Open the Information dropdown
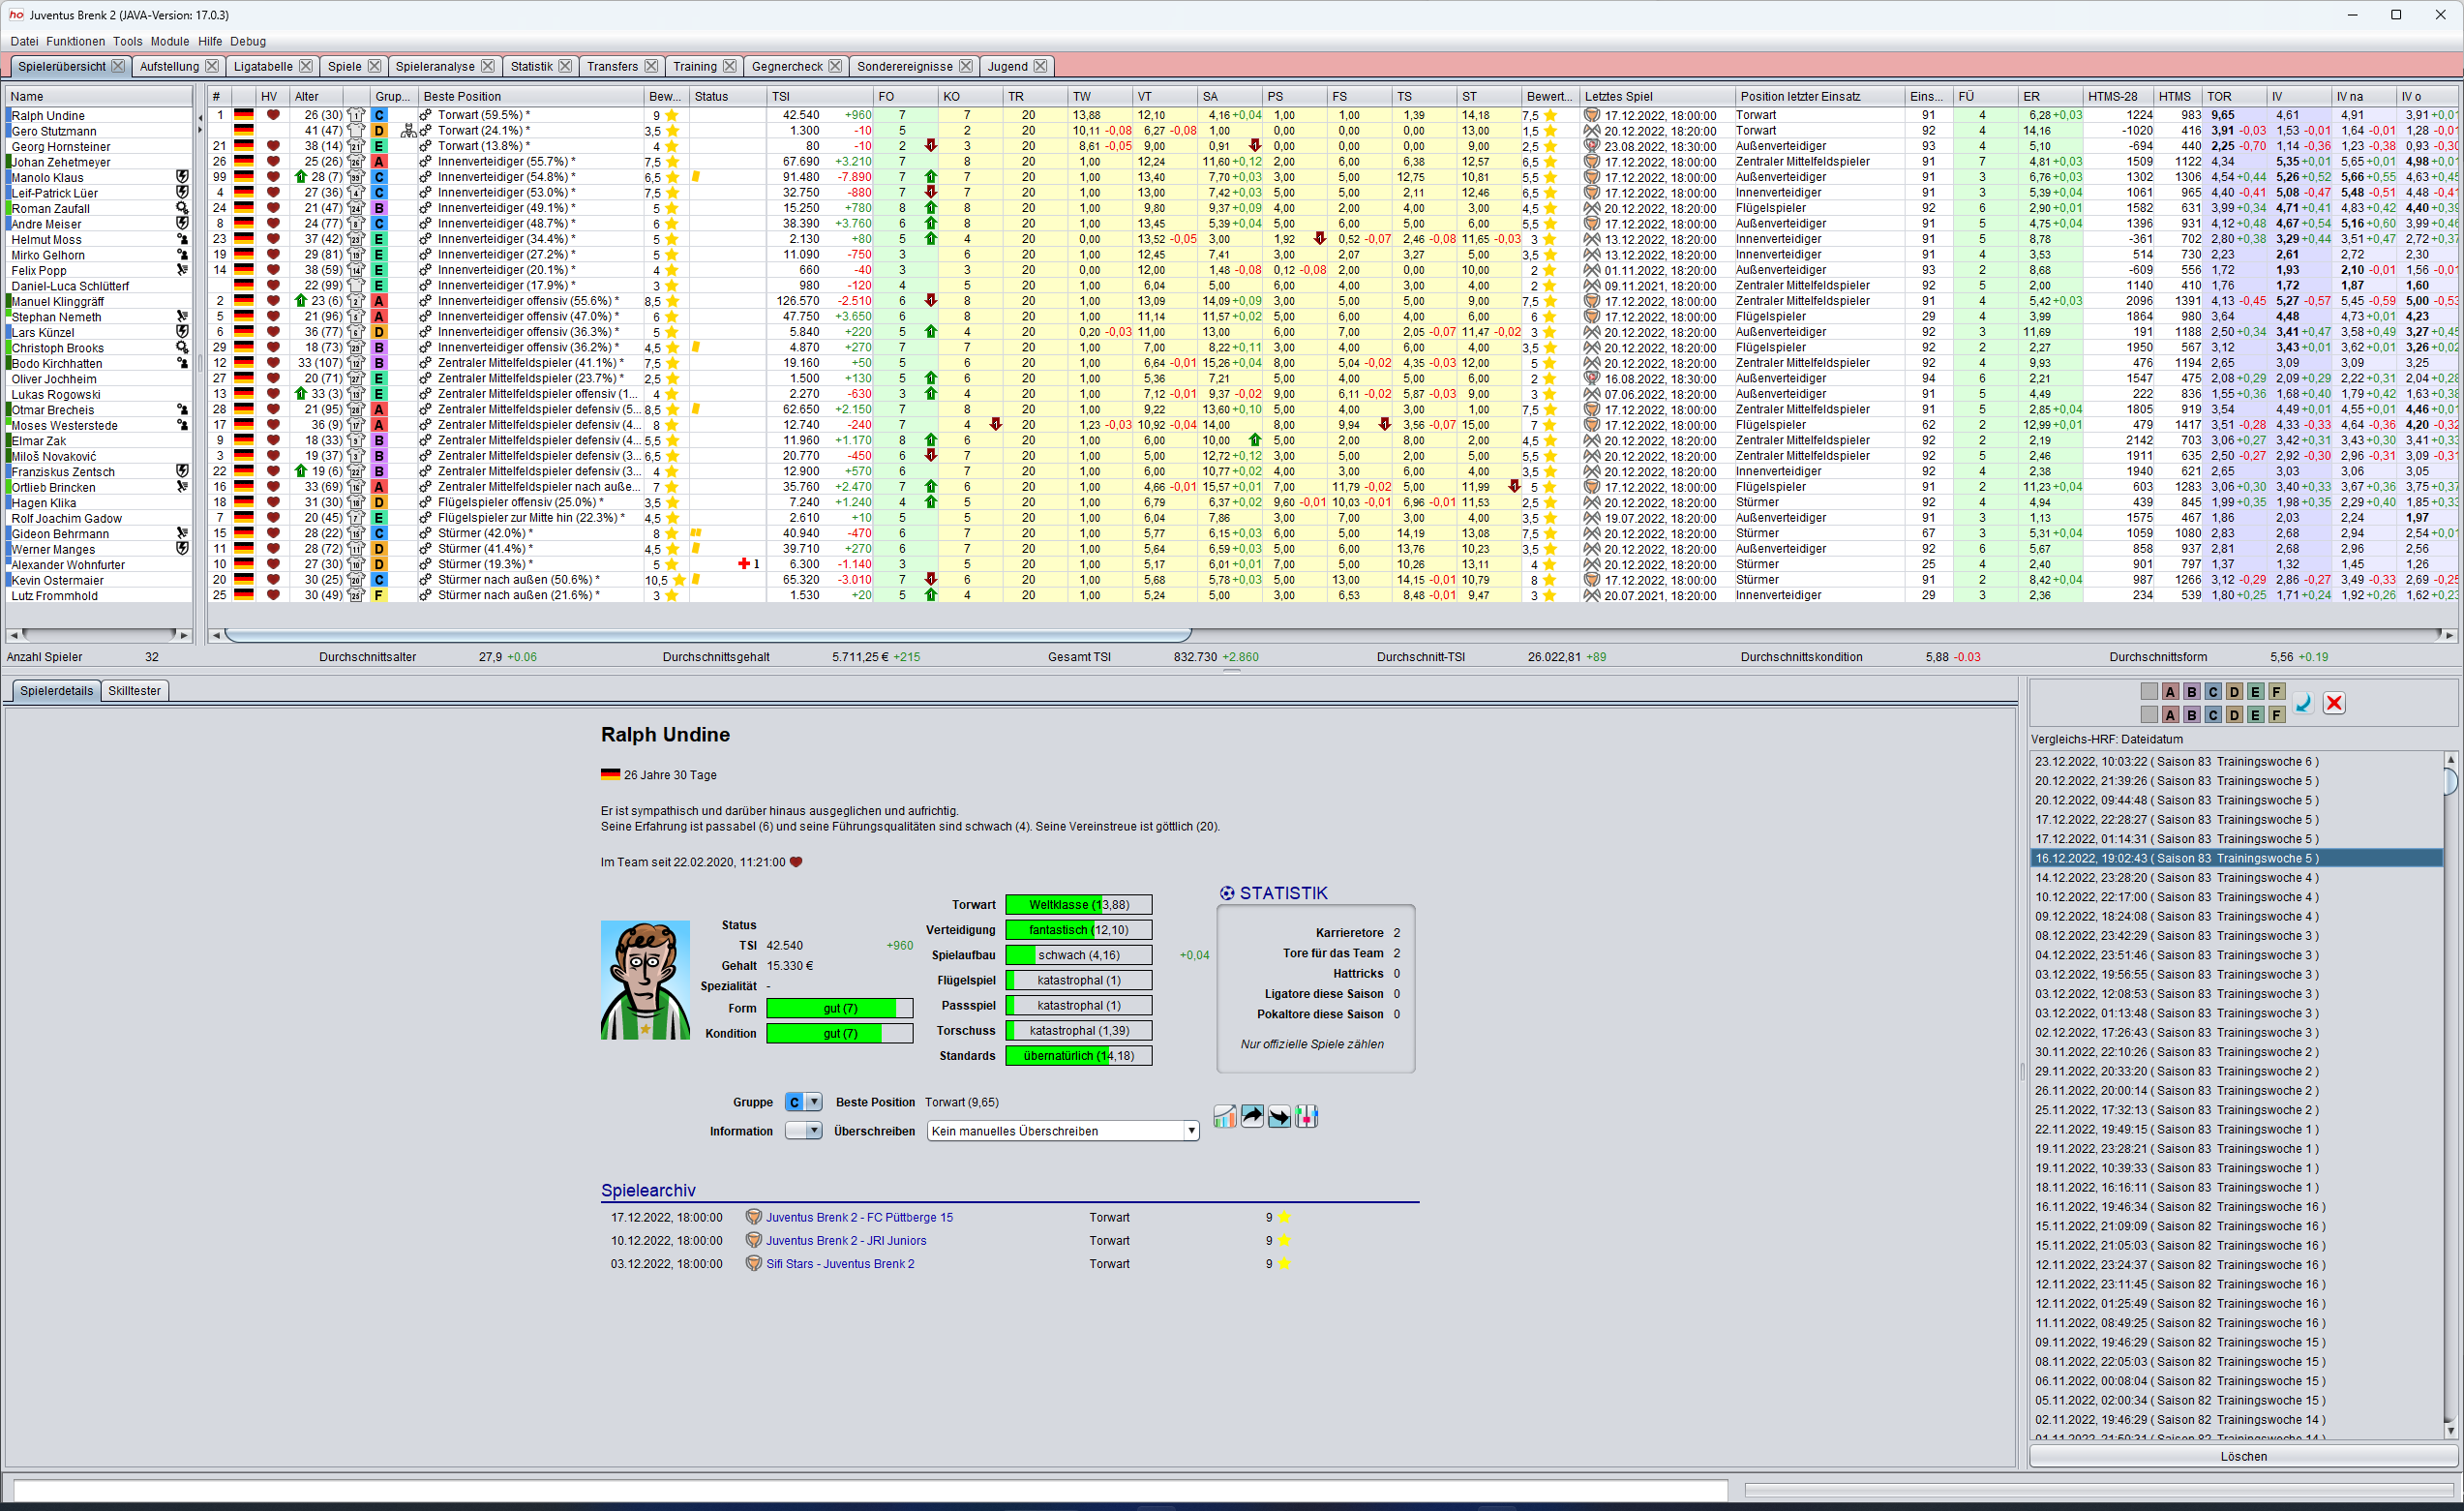Viewport: 2464px width, 1511px height. pyautogui.click(x=803, y=1131)
